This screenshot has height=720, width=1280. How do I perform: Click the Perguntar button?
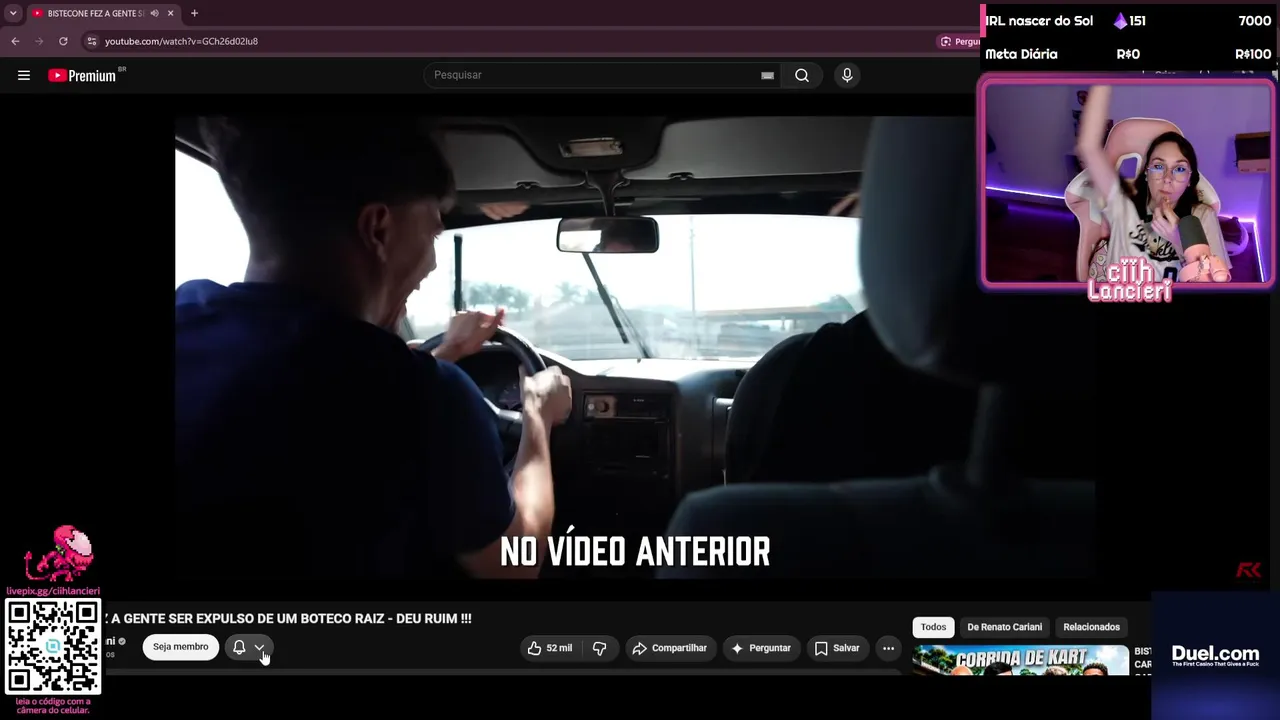pos(761,648)
